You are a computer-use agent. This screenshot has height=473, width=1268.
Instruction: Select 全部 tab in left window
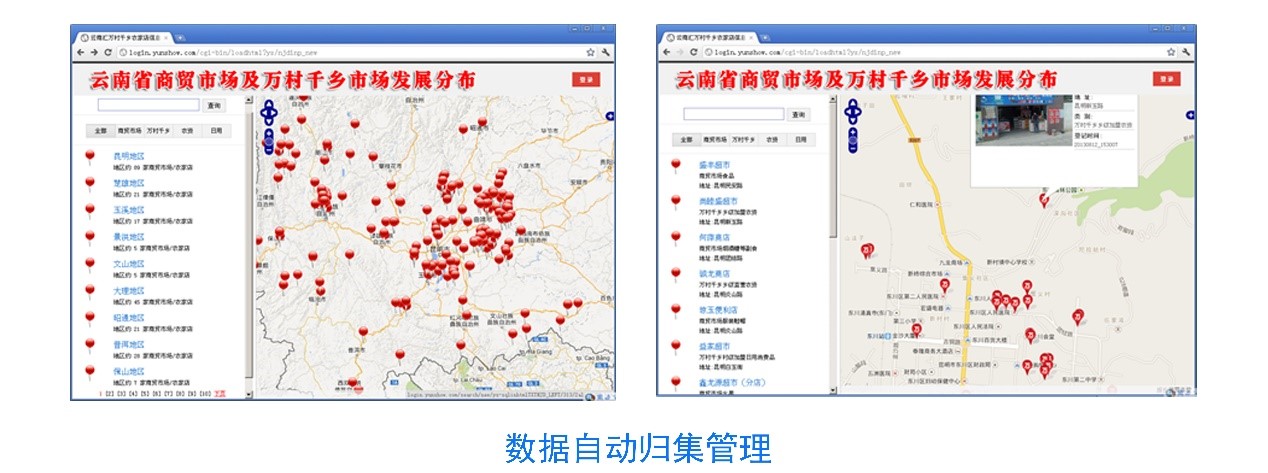coord(100,131)
